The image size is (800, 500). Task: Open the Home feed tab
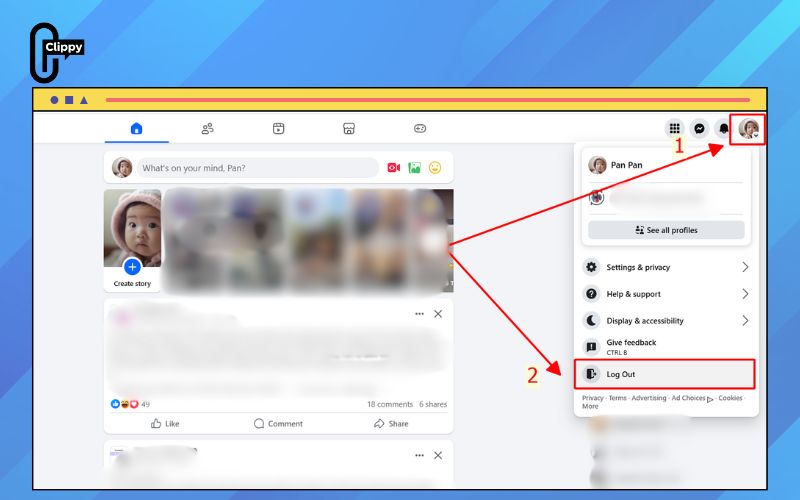[136, 129]
